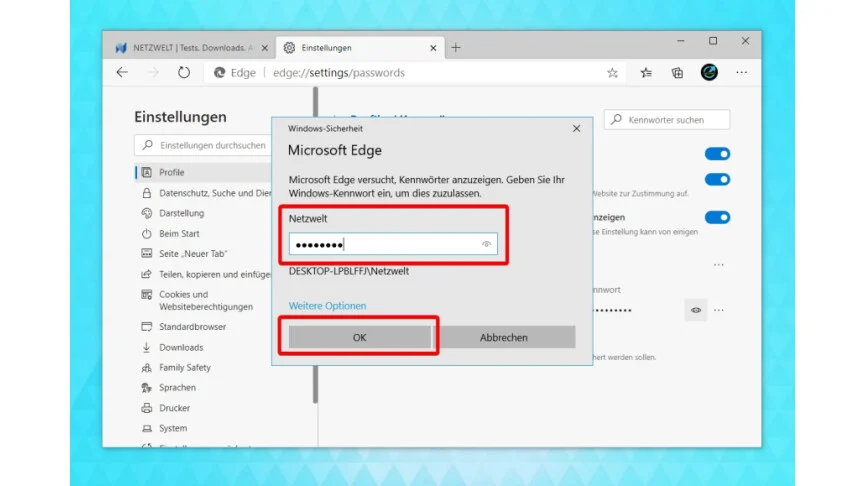Toggle the second blue switch
This screenshot has width=864, height=486.
pyautogui.click(x=717, y=179)
